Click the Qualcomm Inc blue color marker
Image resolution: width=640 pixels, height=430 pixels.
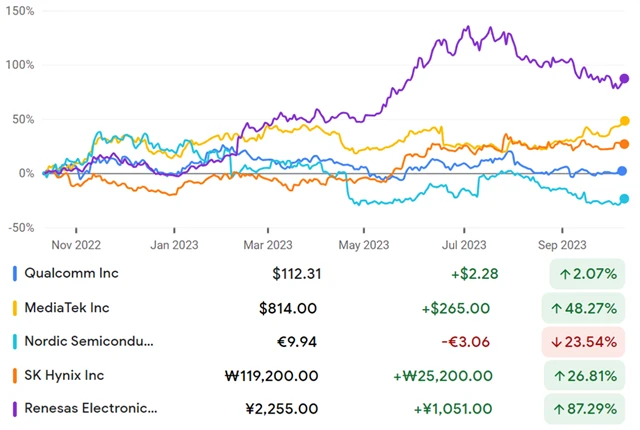pyautogui.click(x=14, y=272)
